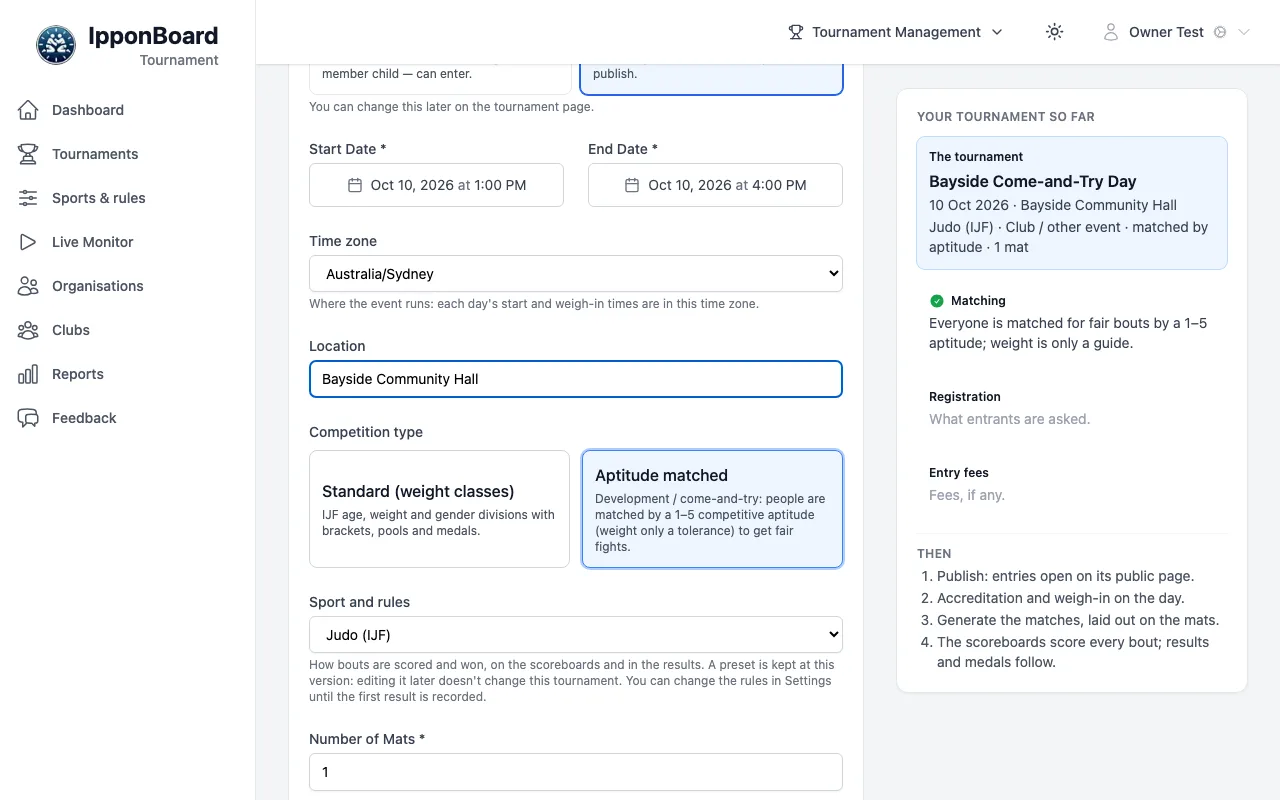Image resolution: width=1280 pixels, height=800 pixels.
Task: Click the IpponBoard brand title text
Action: (153, 36)
